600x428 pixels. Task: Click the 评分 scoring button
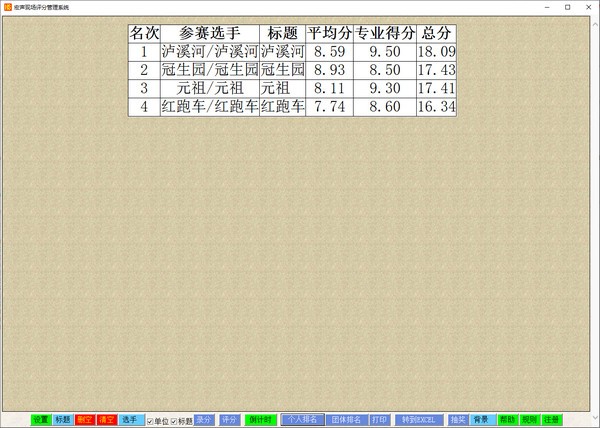230,420
